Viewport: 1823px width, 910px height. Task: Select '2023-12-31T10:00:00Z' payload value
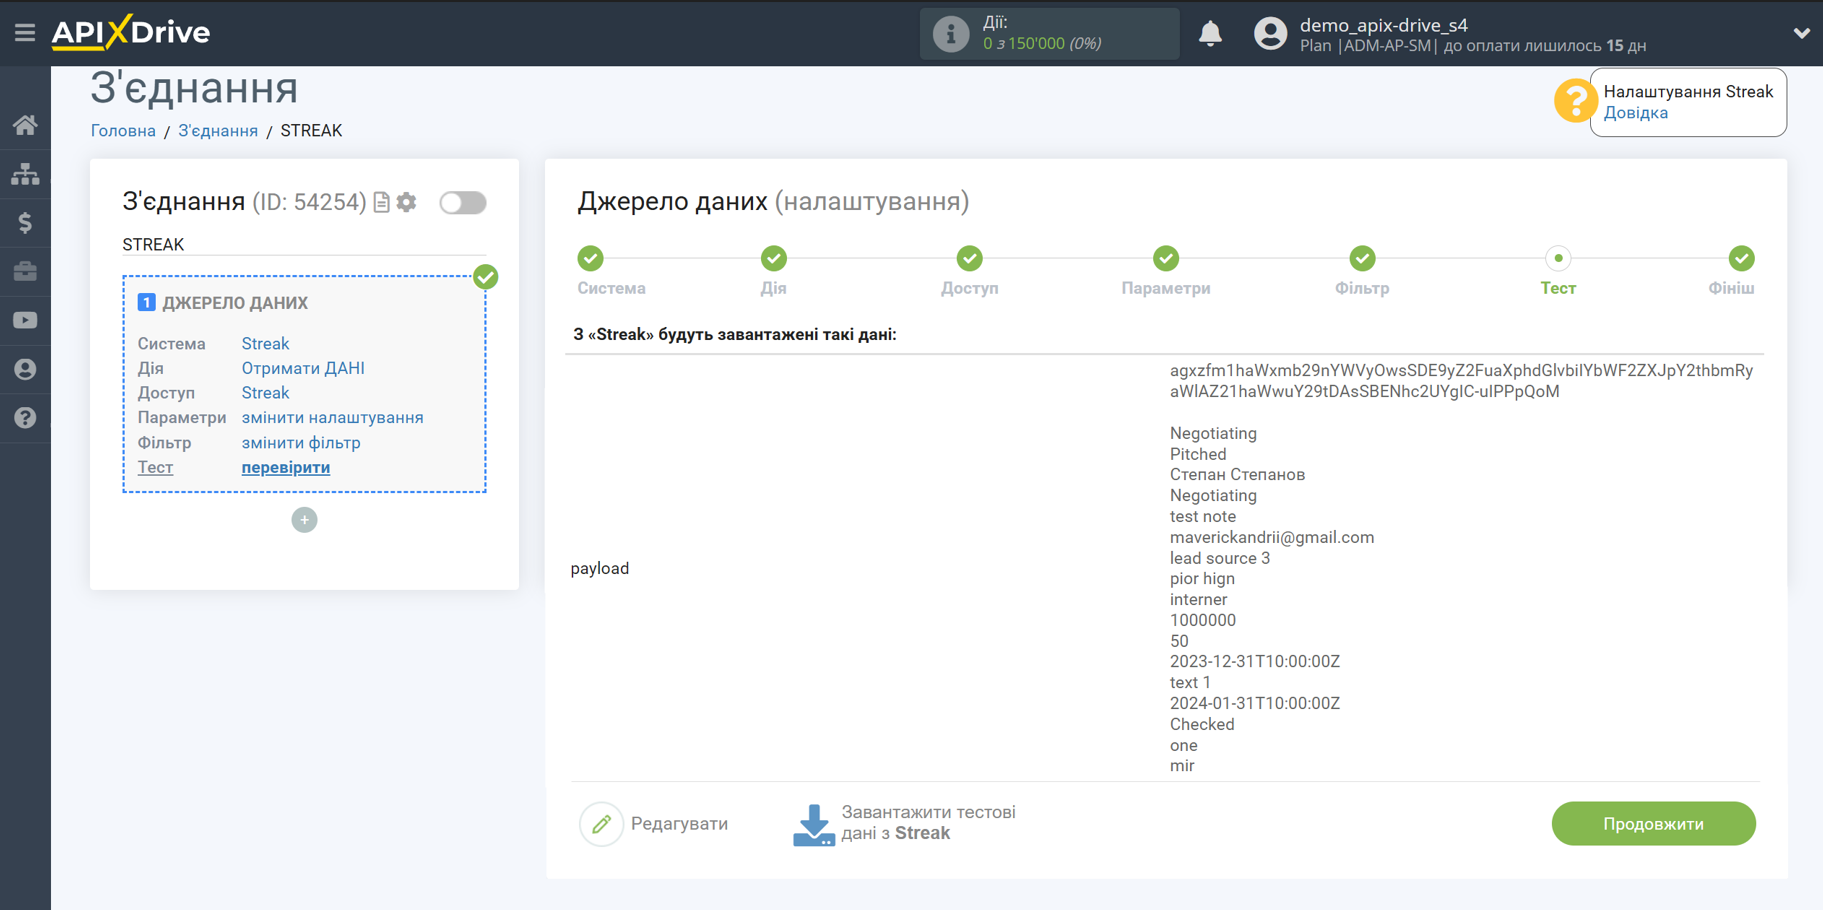pyautogui.click(x=1254, y=662)
